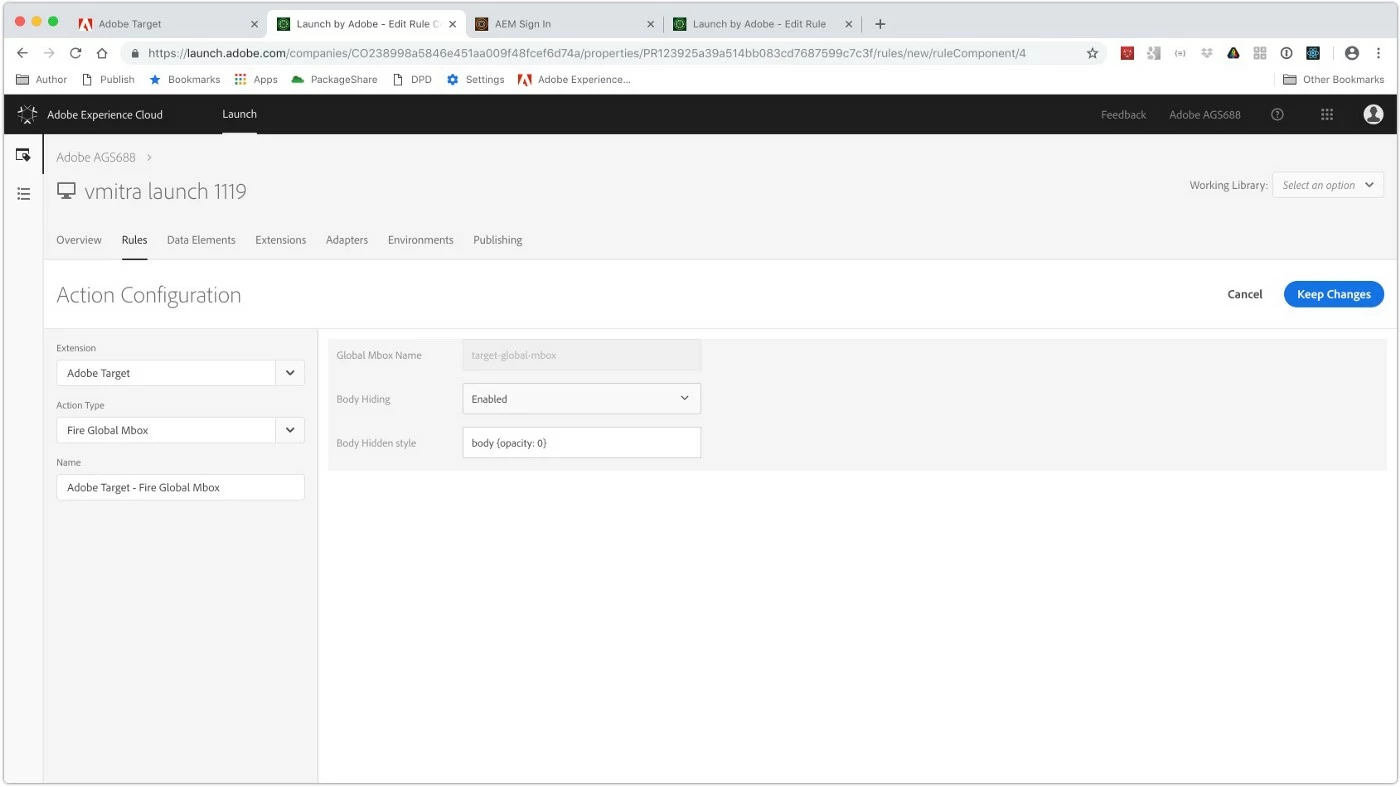Close the Adobe Target browser tab

click(254, 24)
